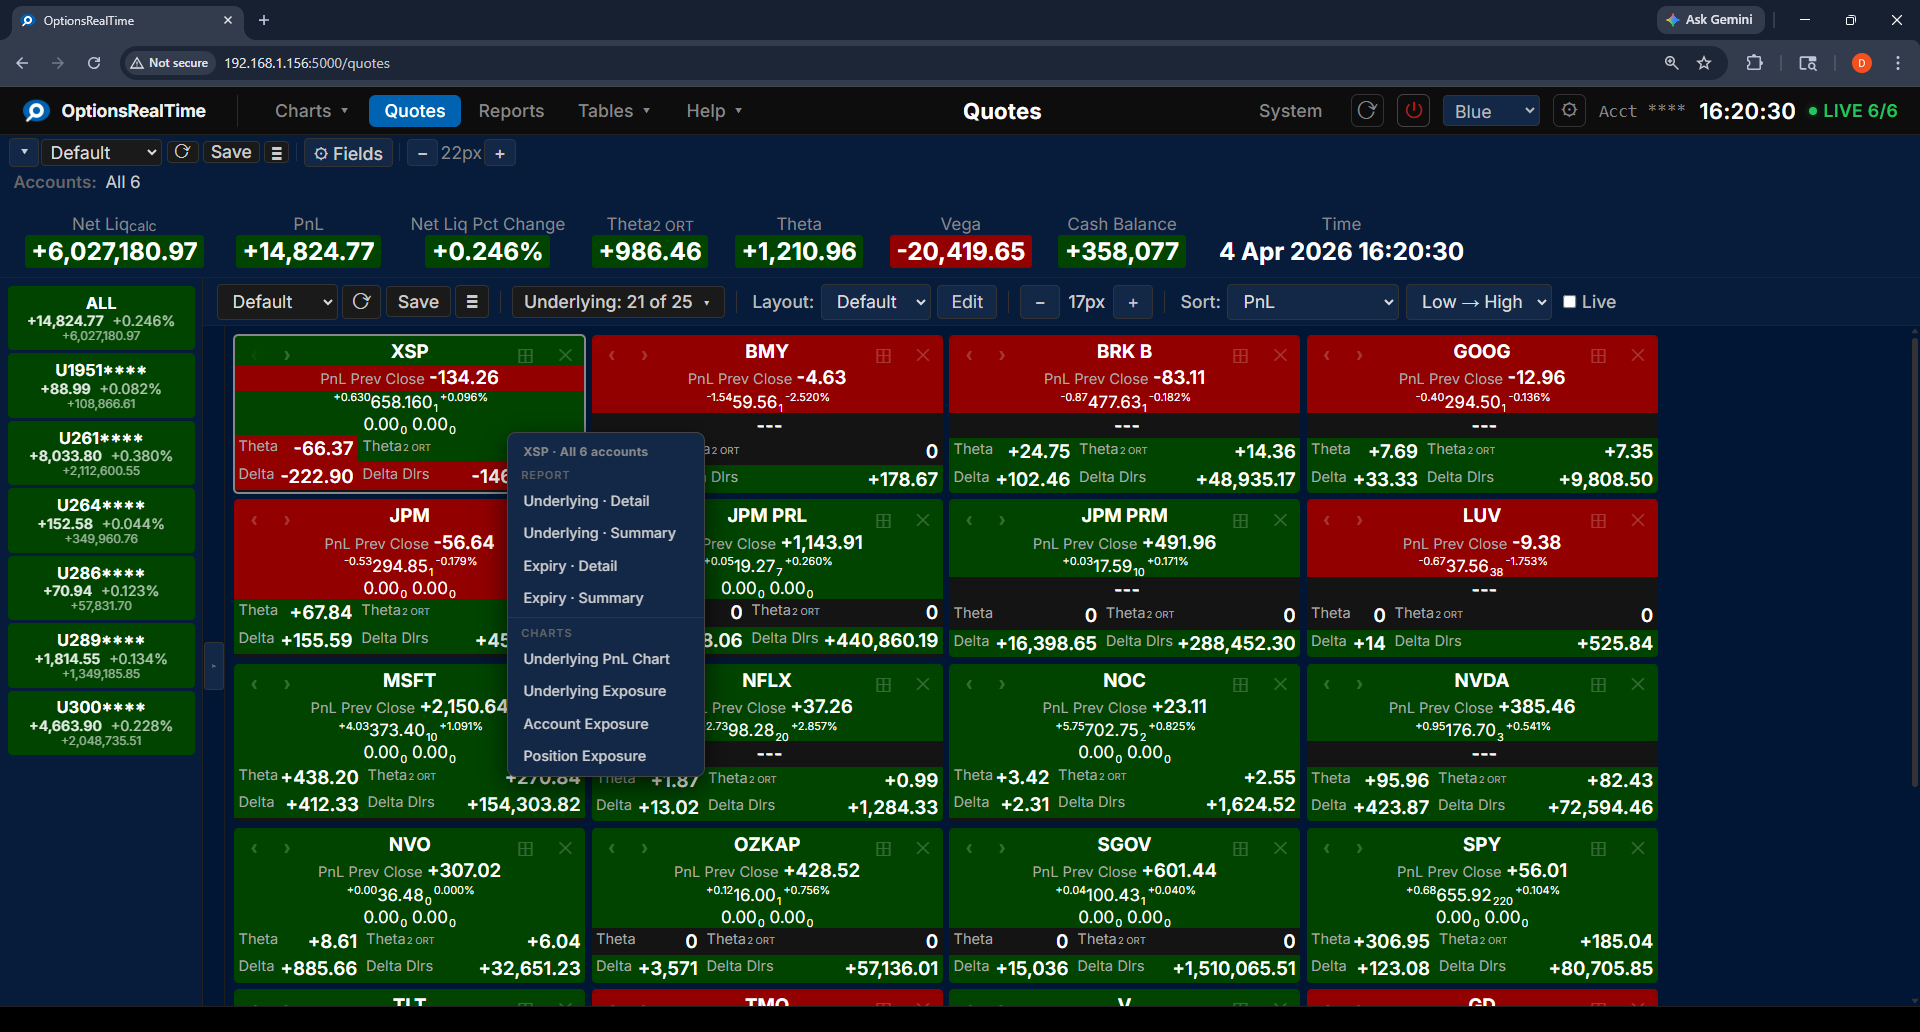Go to the Reports tab
The height and width of the screenshot is (1032, 1920).
(x=511, y=111)
